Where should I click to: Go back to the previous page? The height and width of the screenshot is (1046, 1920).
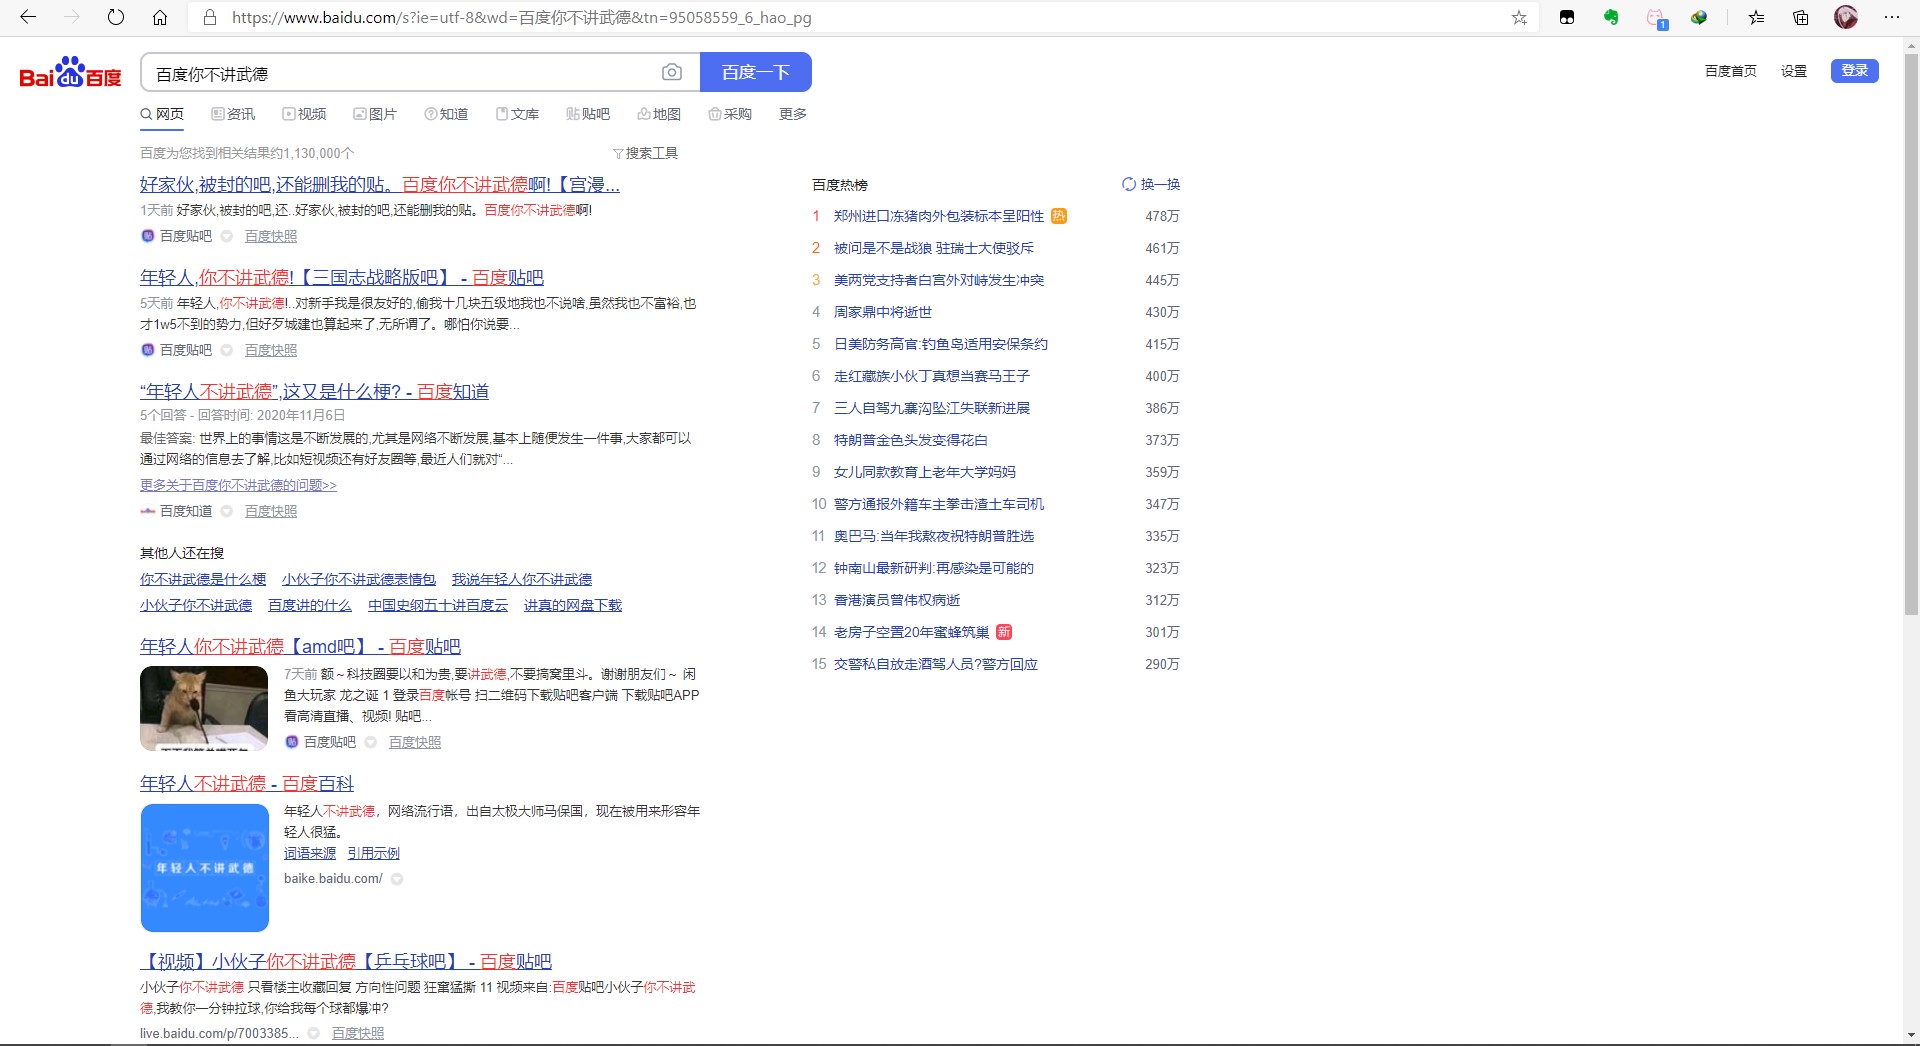pyautogui.click(x=28, y=17)
